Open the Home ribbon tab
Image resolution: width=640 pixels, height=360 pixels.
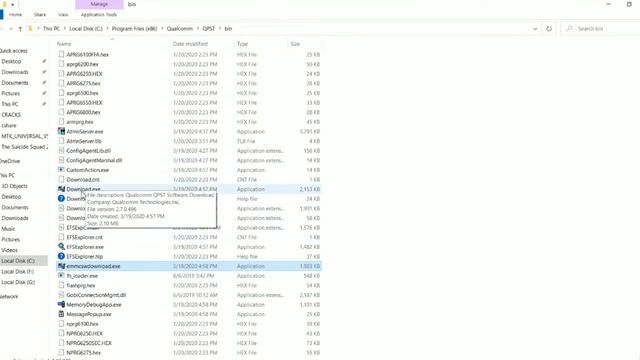tap(16, 15)
